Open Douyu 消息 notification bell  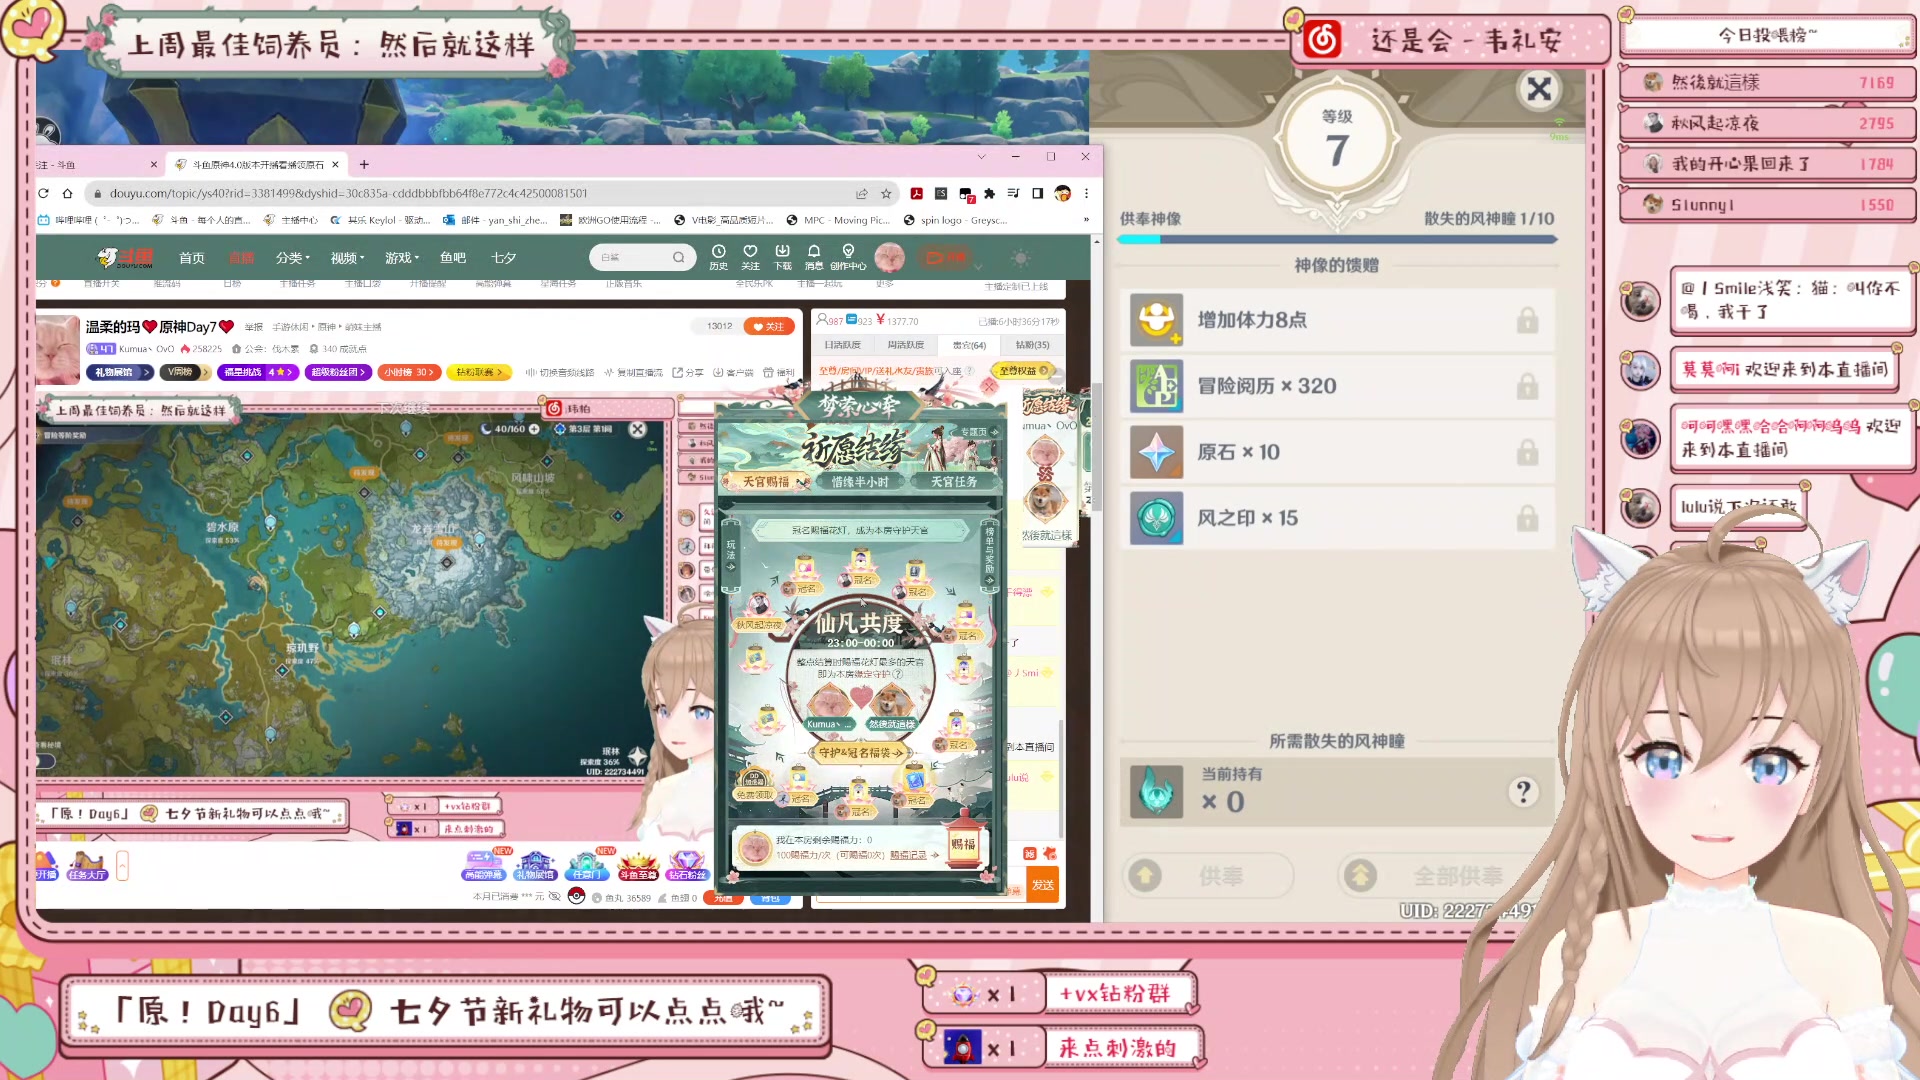[814, 257]
